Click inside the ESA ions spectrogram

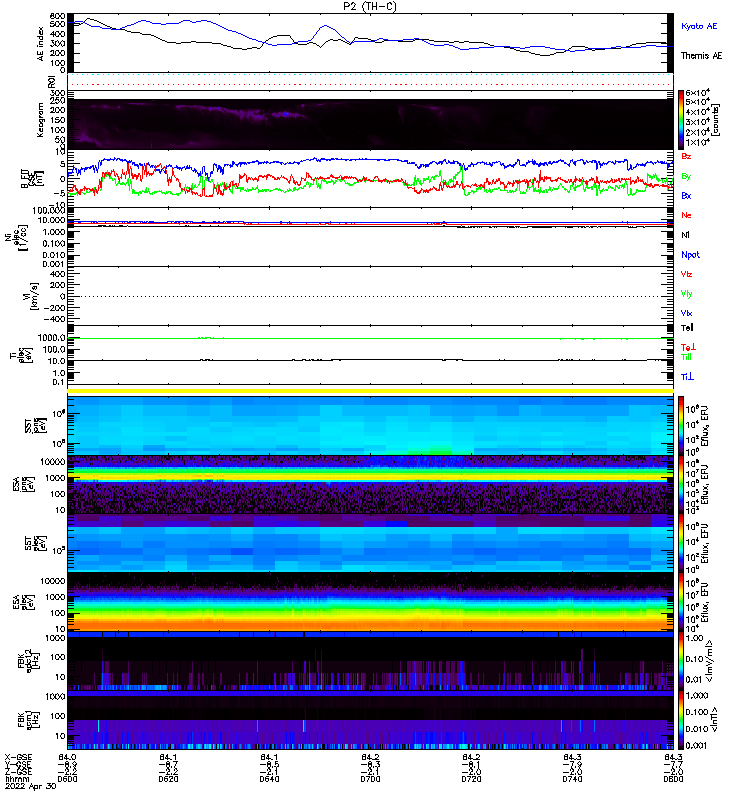[370, 485]
